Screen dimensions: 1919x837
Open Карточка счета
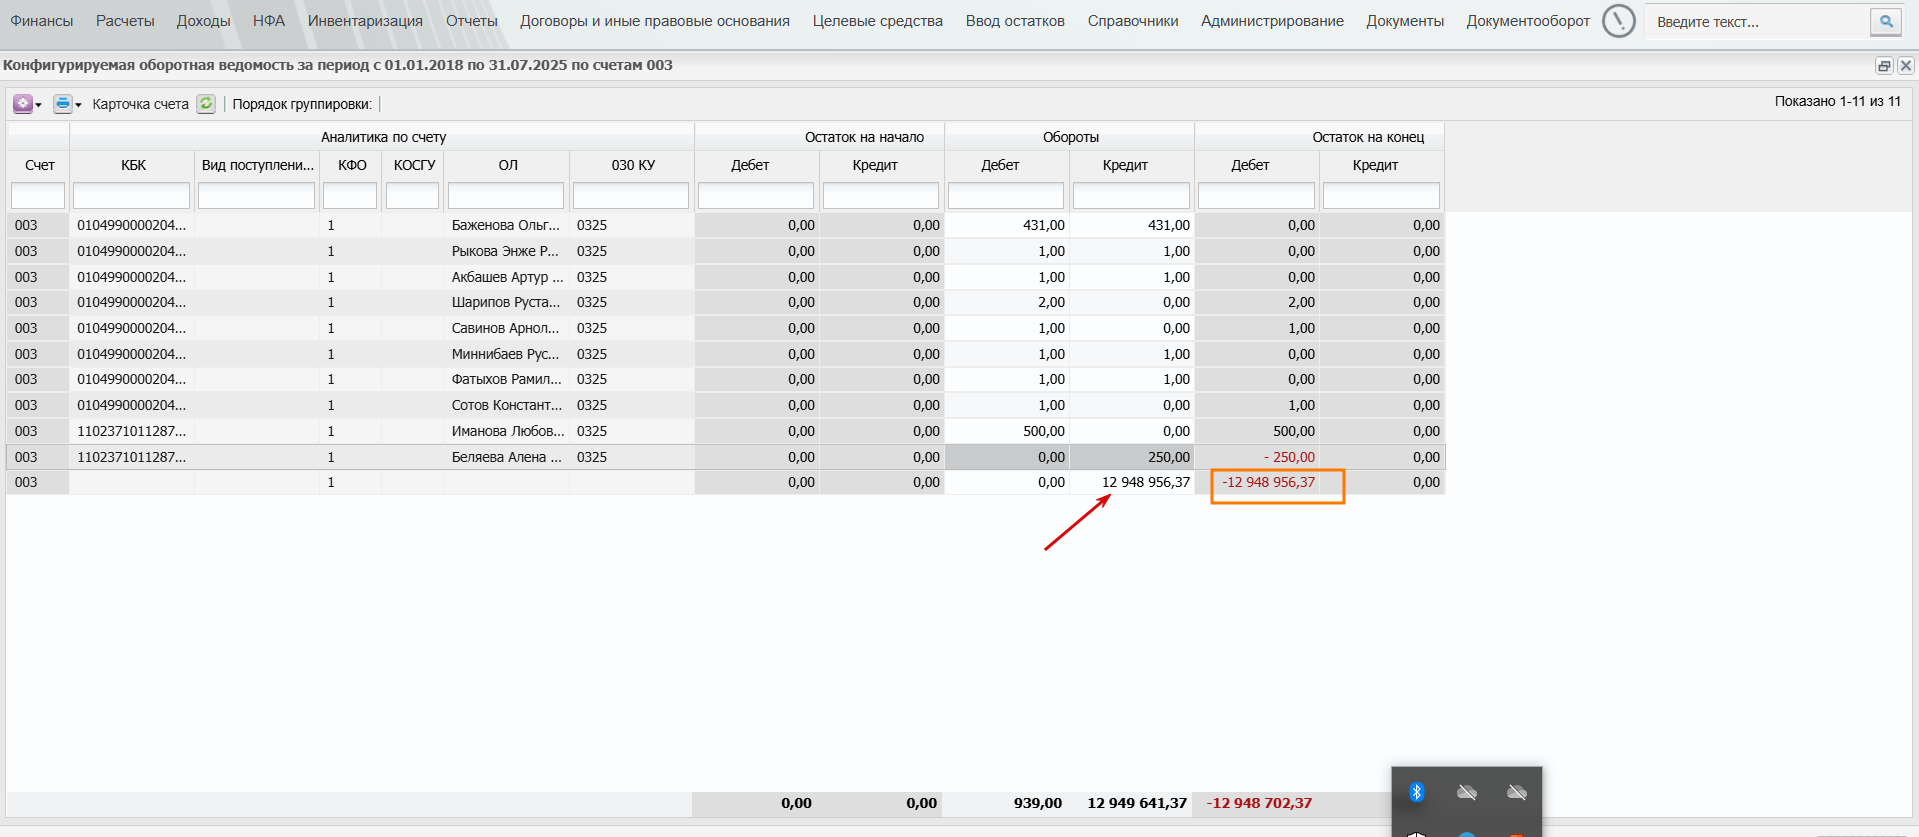pyautogui.click(x=140, y=104)
